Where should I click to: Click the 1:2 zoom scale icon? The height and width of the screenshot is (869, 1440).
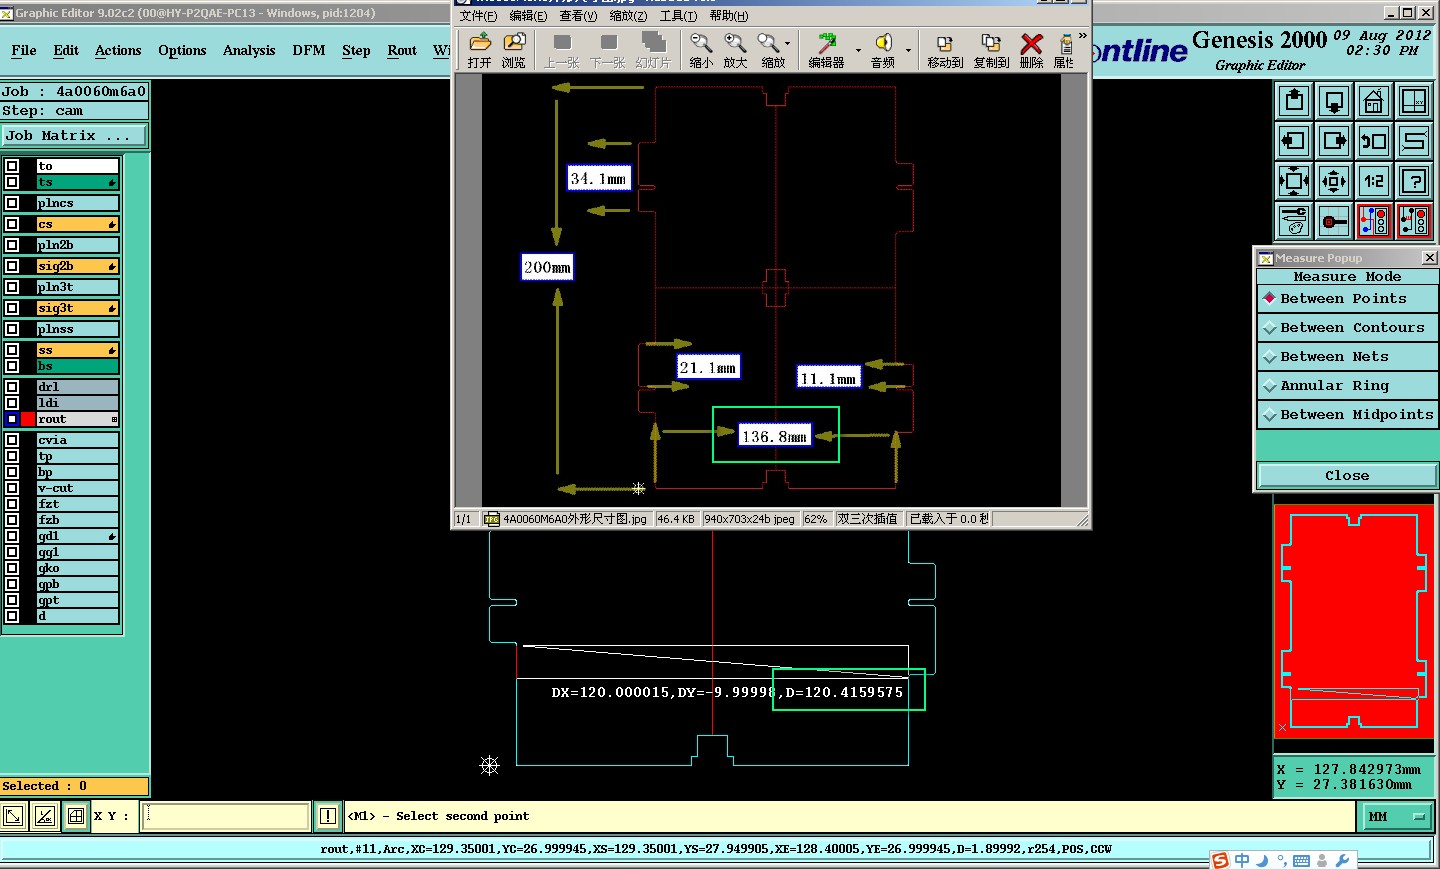[1374, 181]
